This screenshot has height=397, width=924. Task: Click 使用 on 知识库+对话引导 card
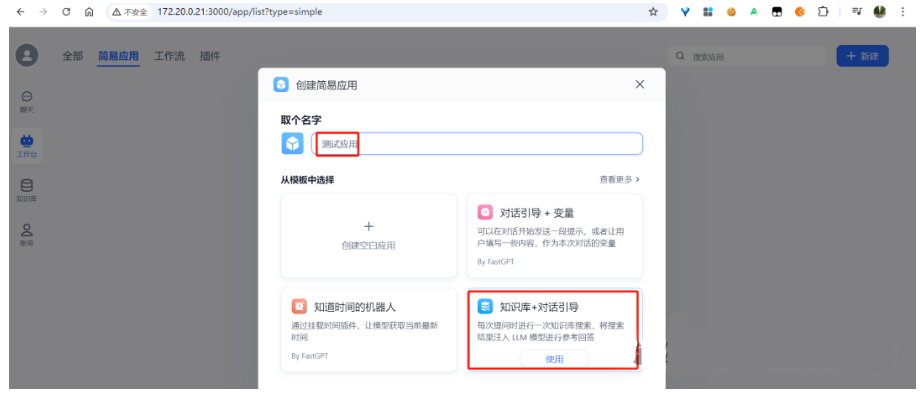[x=555, y=359]
